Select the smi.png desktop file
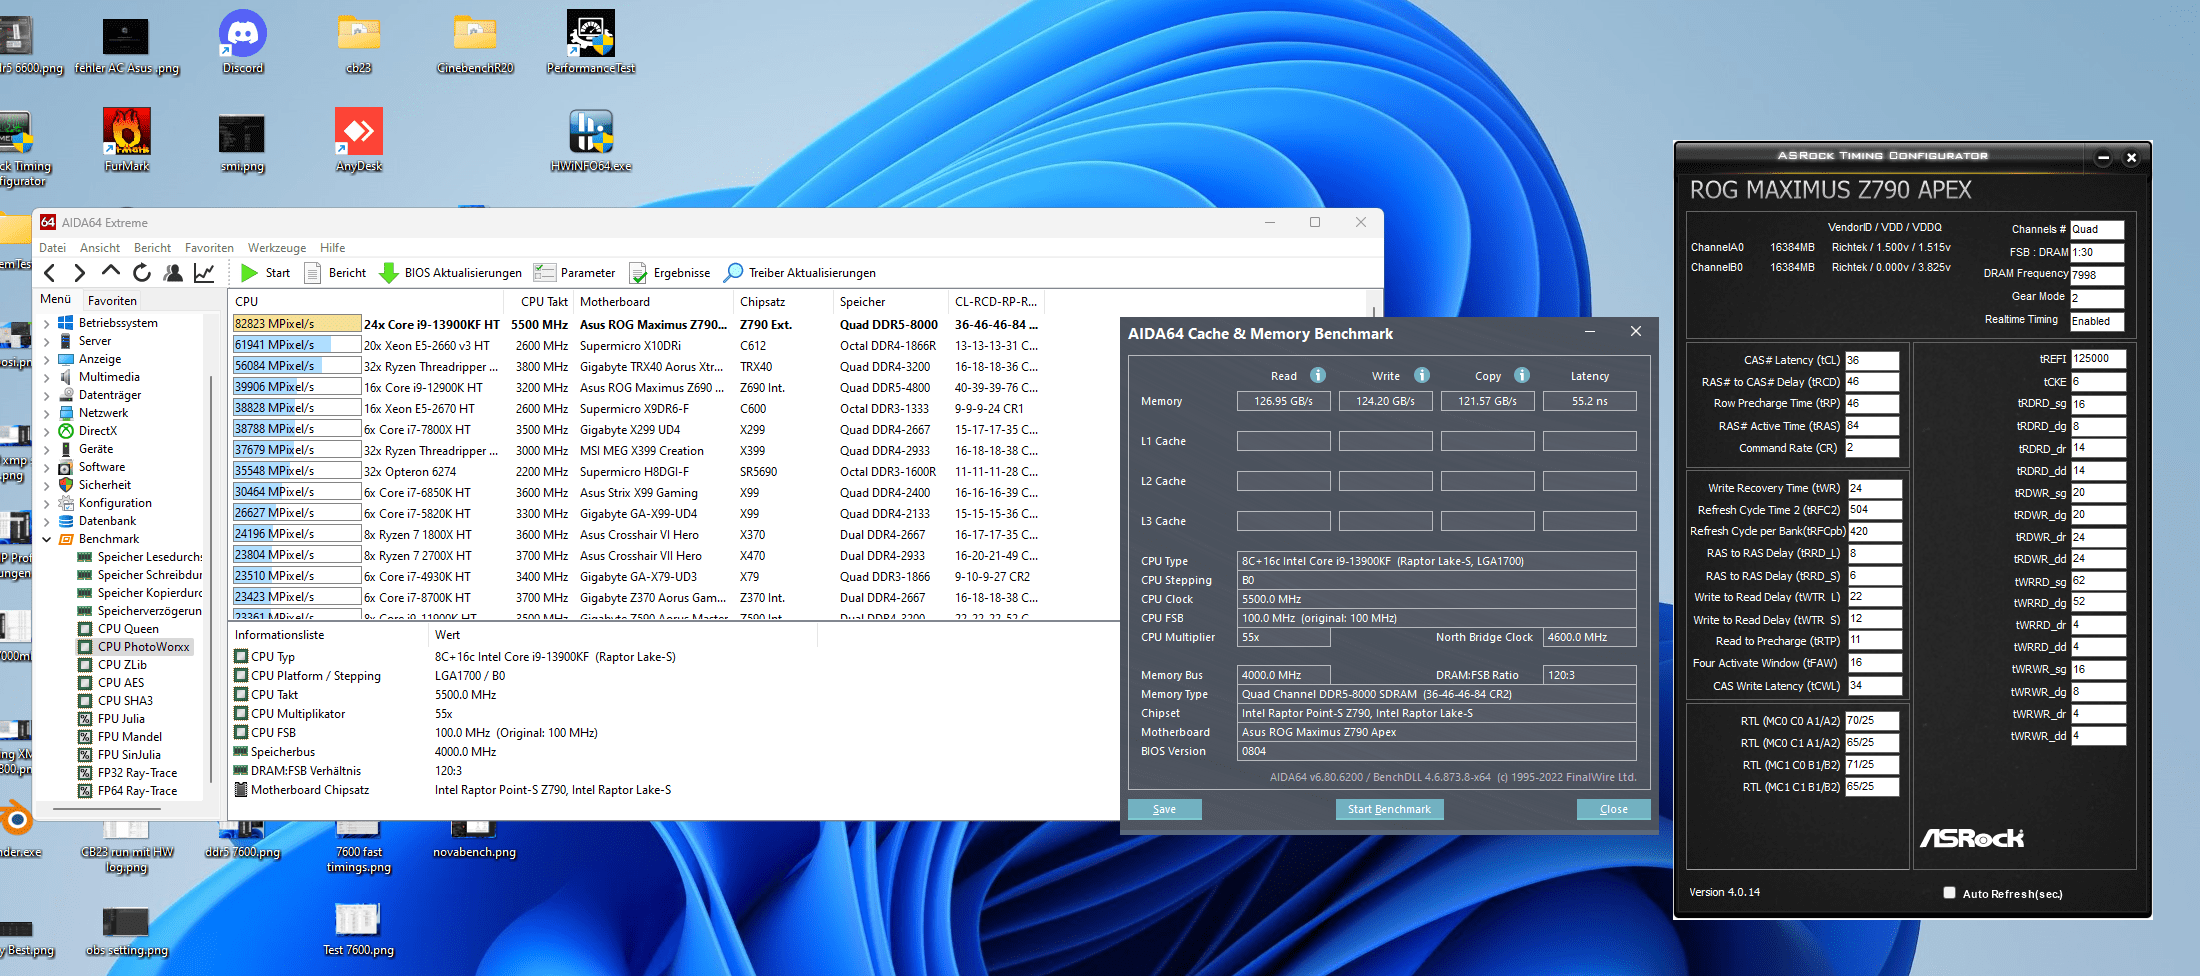The height and width of the screenshot is (976, 2200). pos(242,142)
